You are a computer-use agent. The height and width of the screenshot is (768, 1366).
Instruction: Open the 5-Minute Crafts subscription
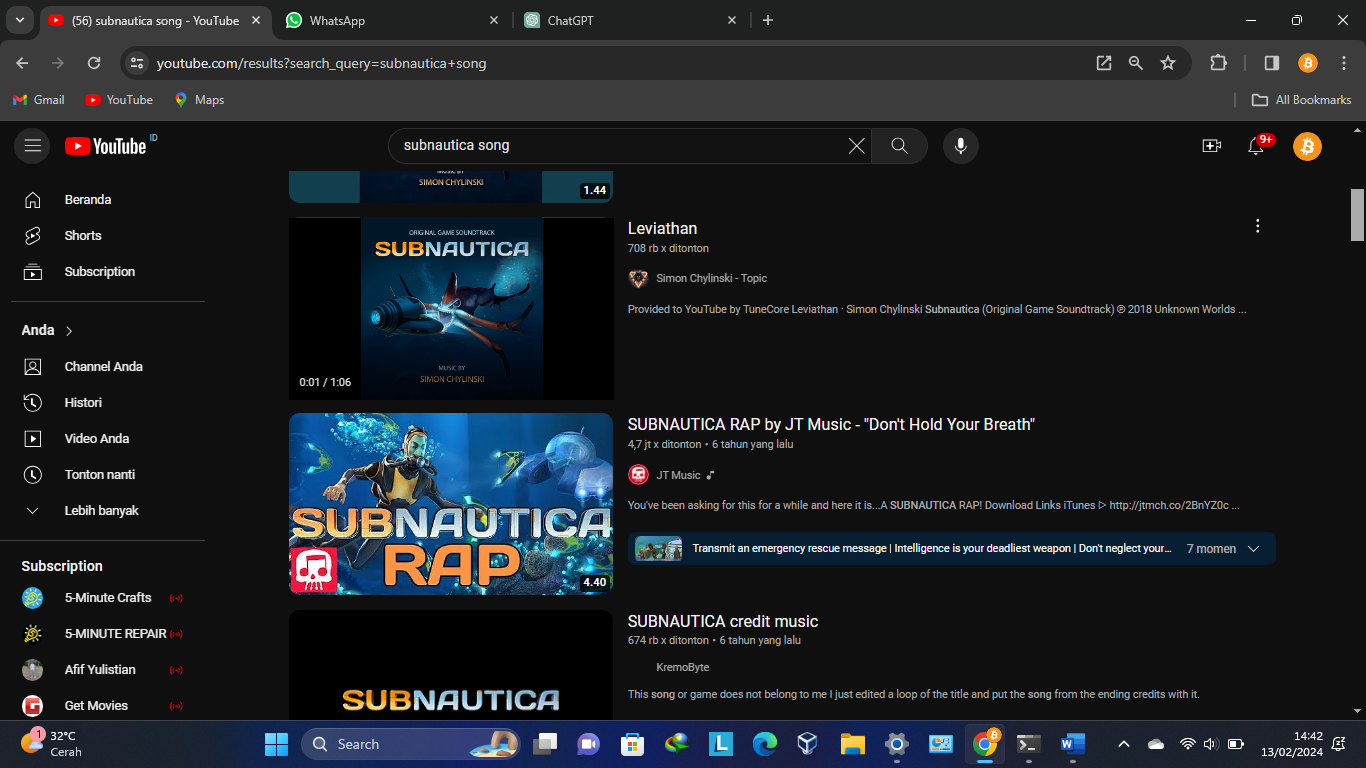pos(108,597)
